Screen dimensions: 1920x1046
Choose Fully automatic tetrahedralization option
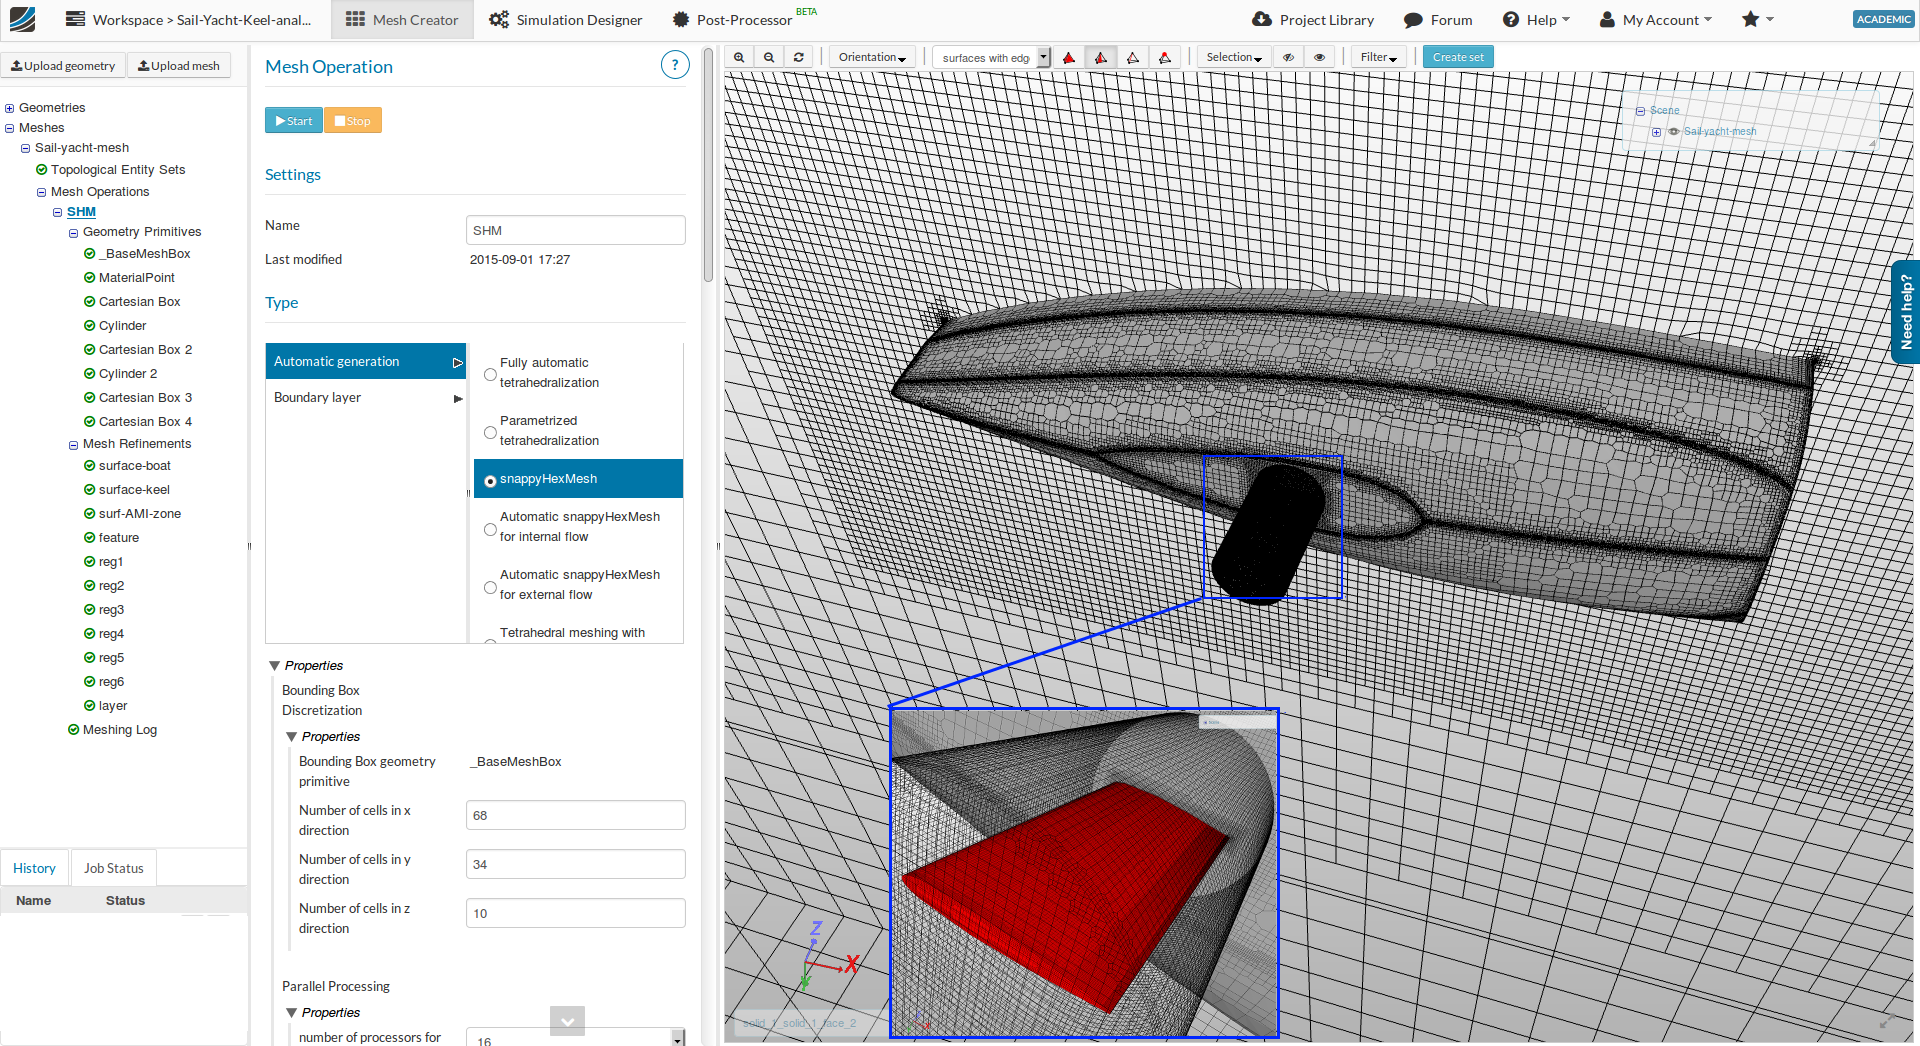(x=490, y=374)
